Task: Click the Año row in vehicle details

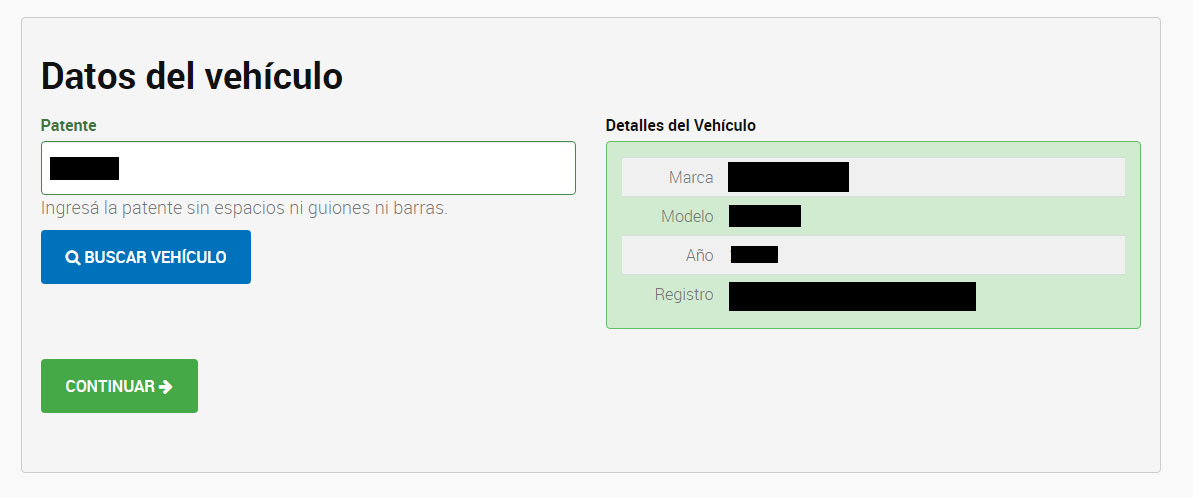Action: point(873,255)
